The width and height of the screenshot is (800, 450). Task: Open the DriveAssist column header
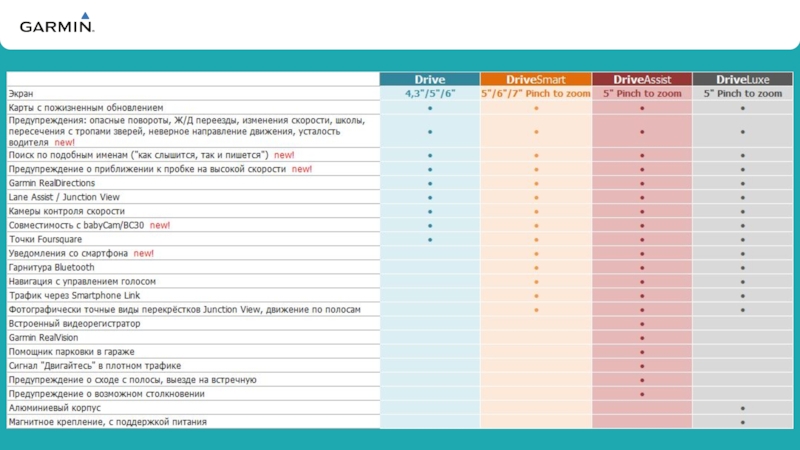[x=641, y=79]
